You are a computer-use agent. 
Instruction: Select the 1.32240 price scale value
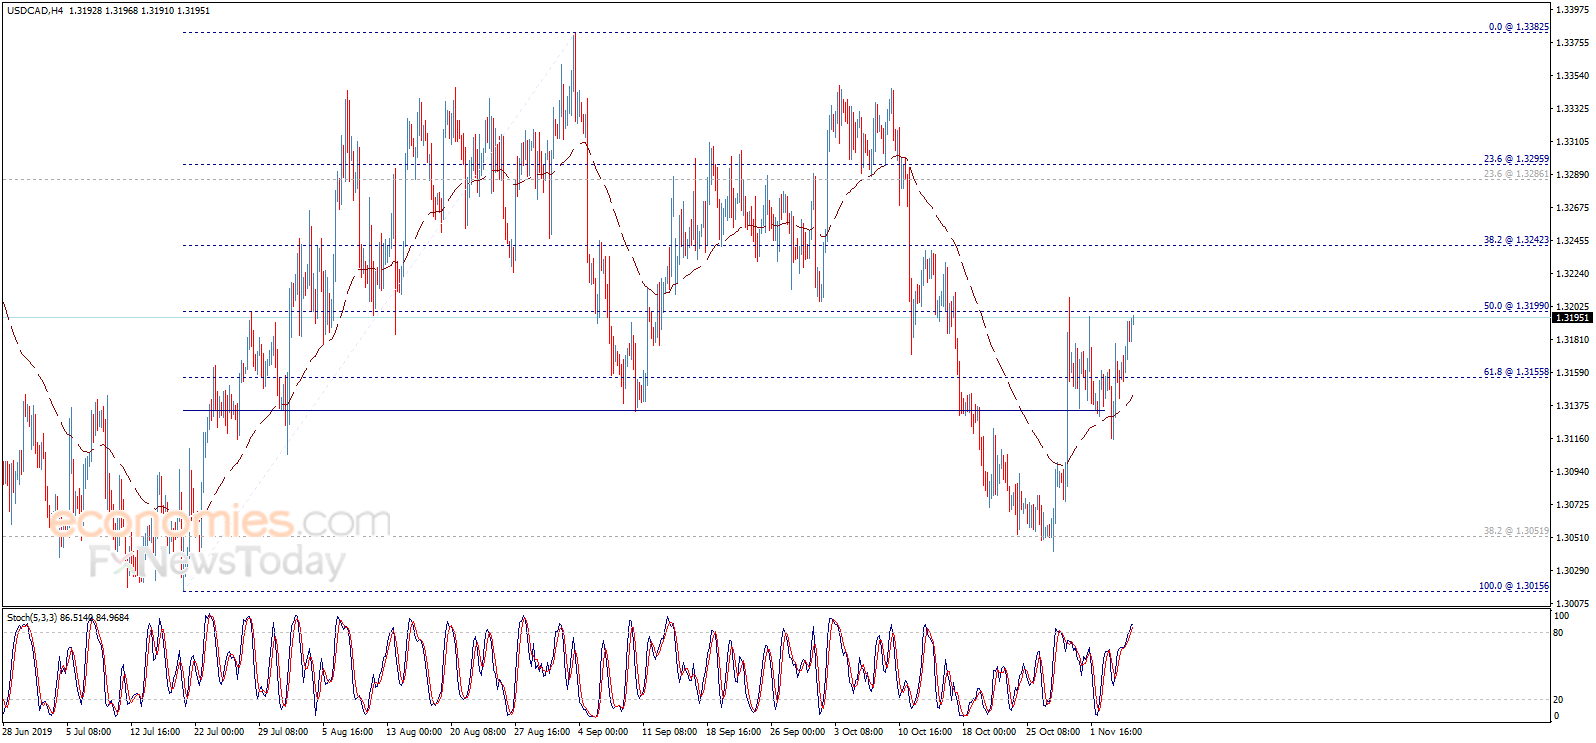coord(1573,274)
